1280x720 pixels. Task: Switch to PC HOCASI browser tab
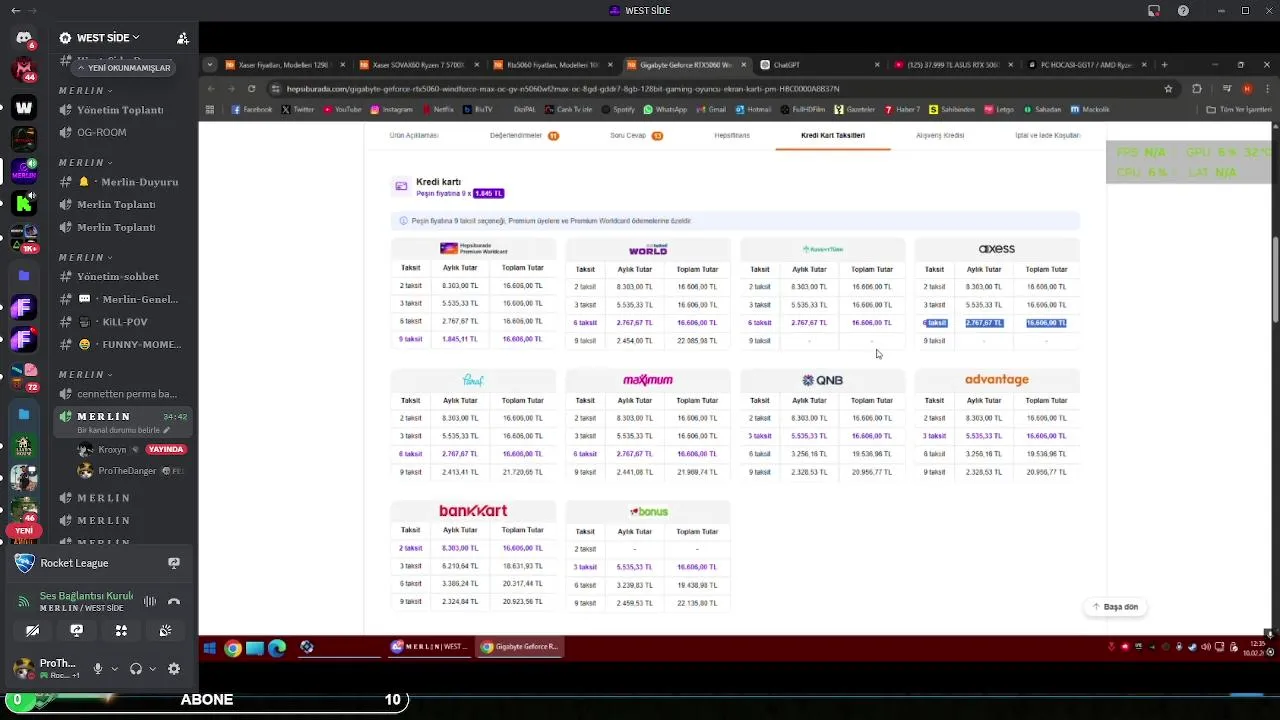[x=1088, y=65]
